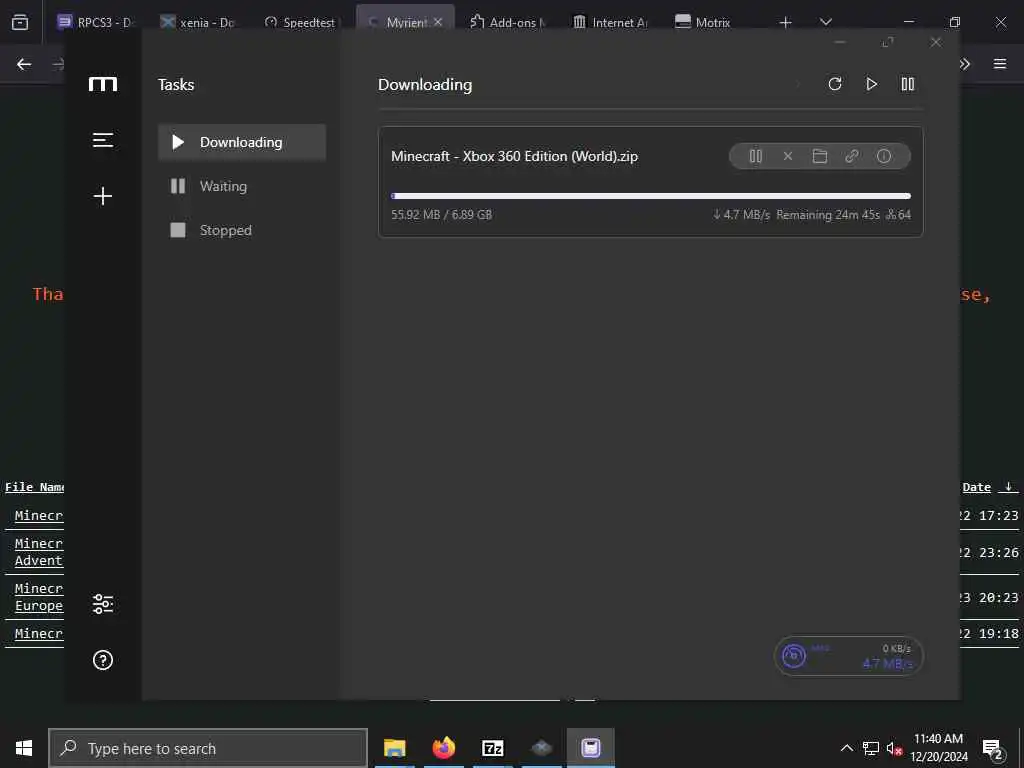1024x768 pixels.
Task: Select the Minecraft - Xbox 360 Edition filename
Action: (514, 156)
